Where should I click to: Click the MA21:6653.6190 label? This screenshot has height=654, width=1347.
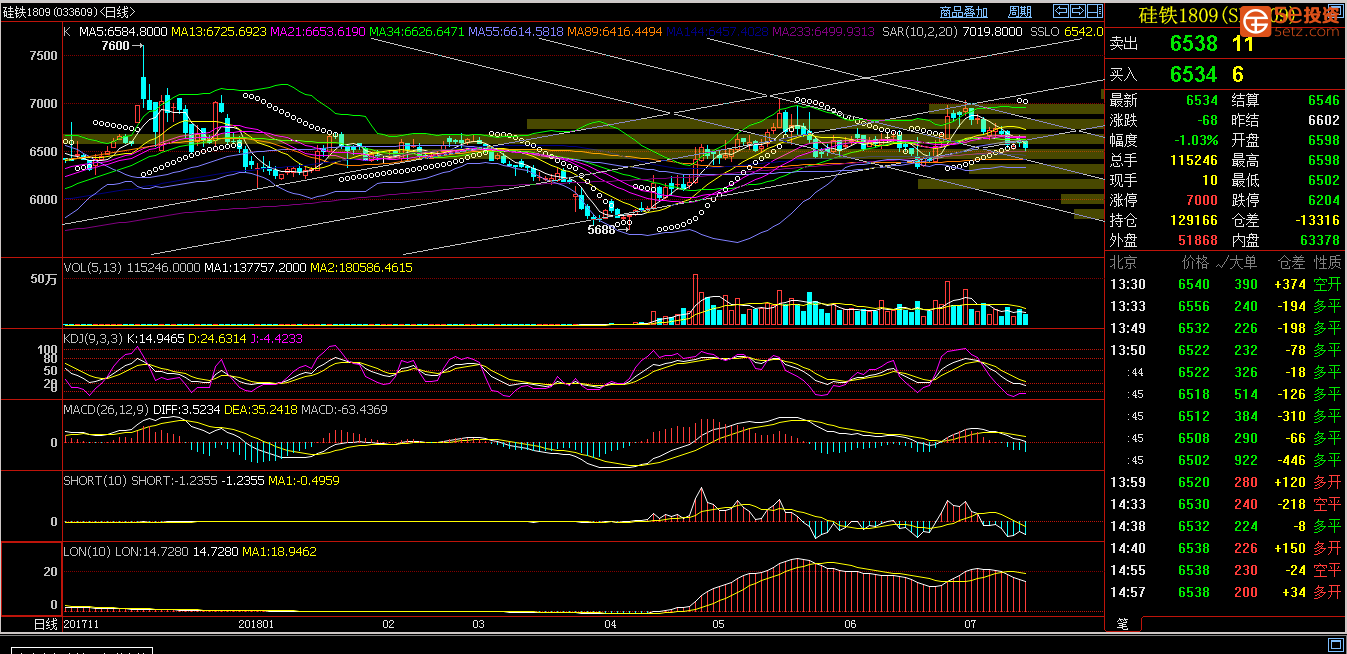pos(318,32)
